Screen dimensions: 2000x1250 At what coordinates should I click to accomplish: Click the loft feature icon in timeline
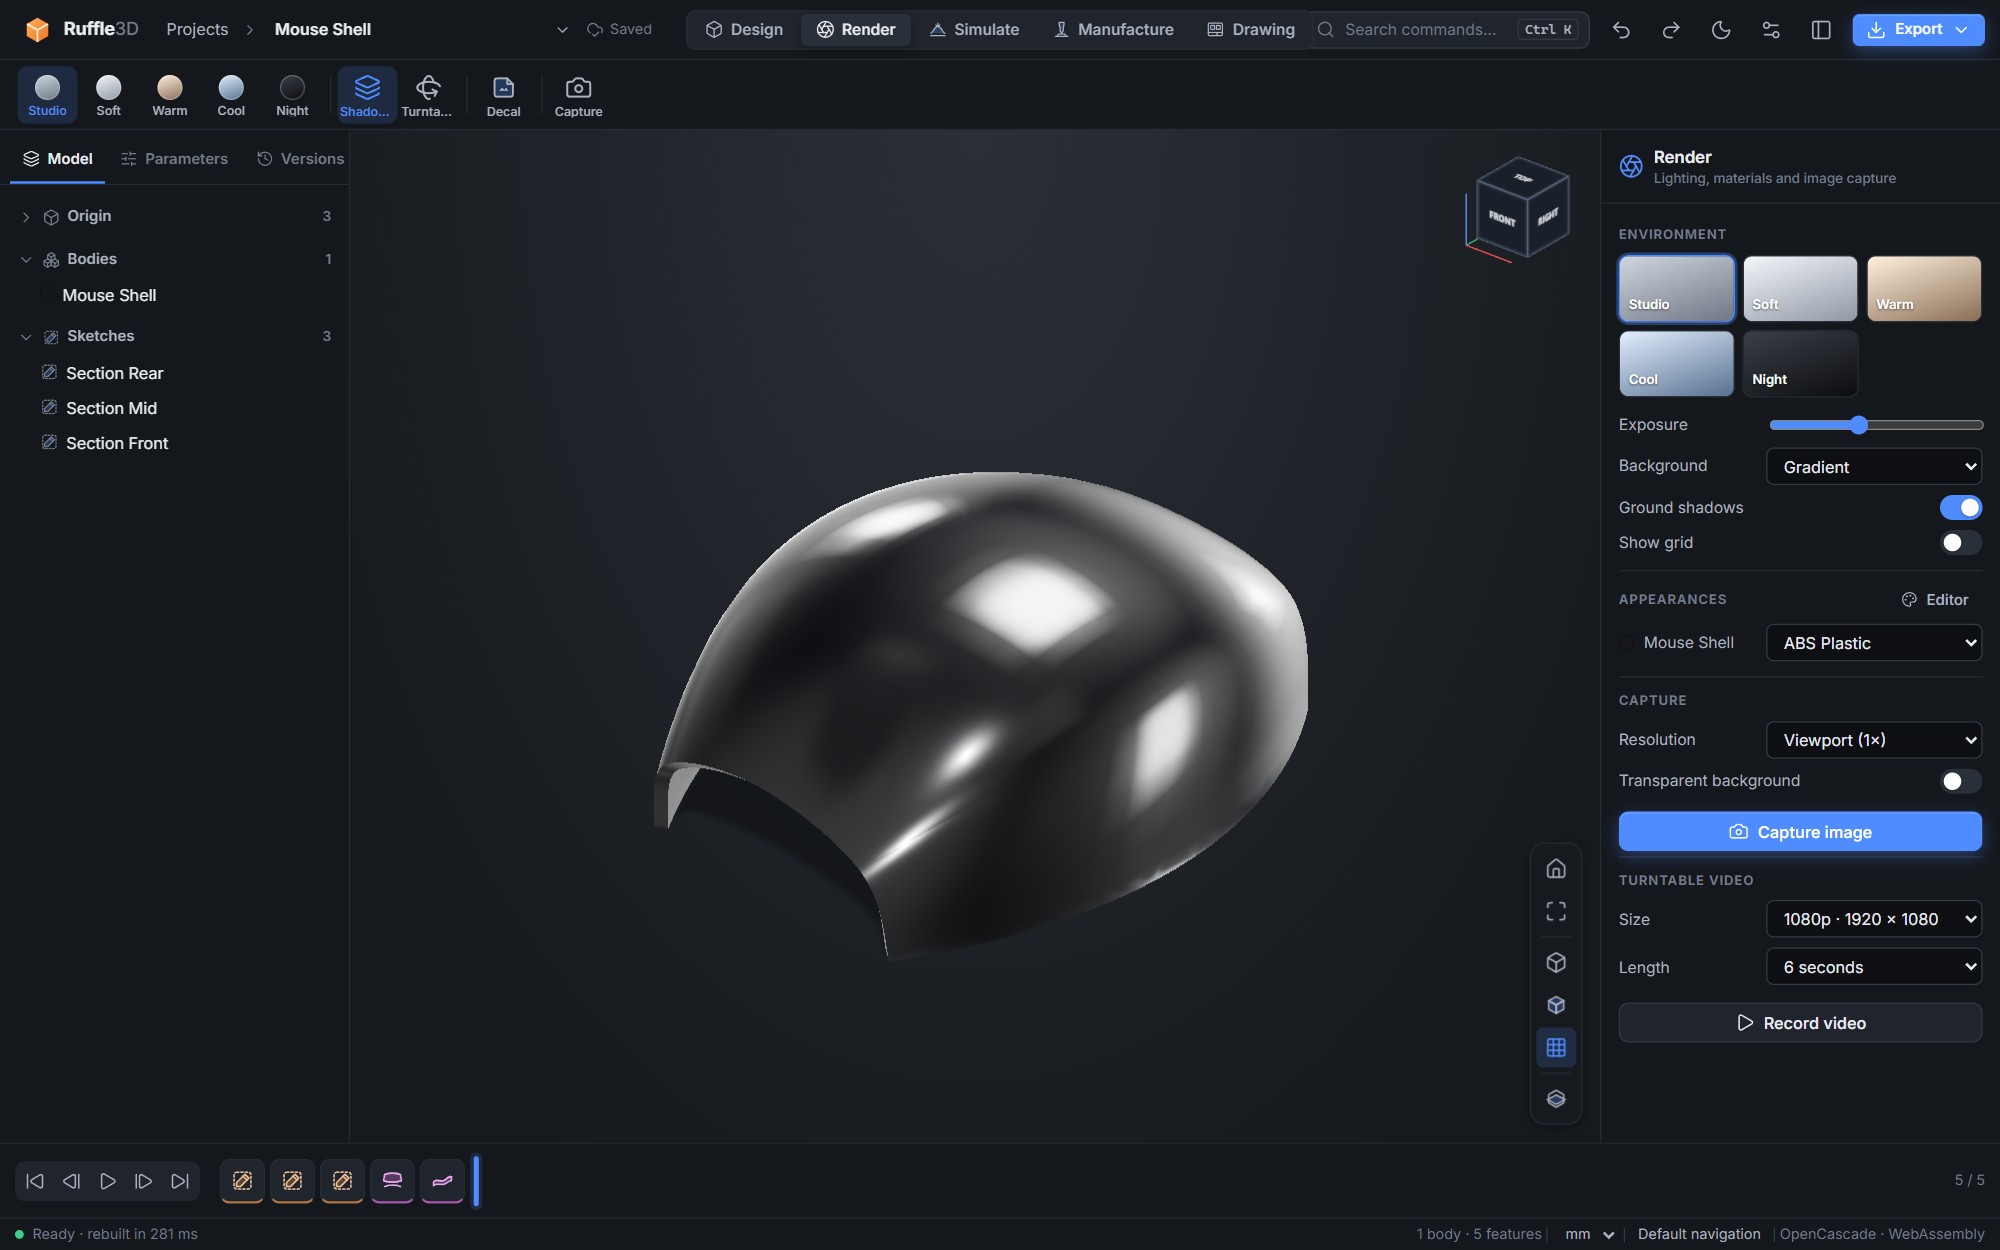(x=392, y=1181)
